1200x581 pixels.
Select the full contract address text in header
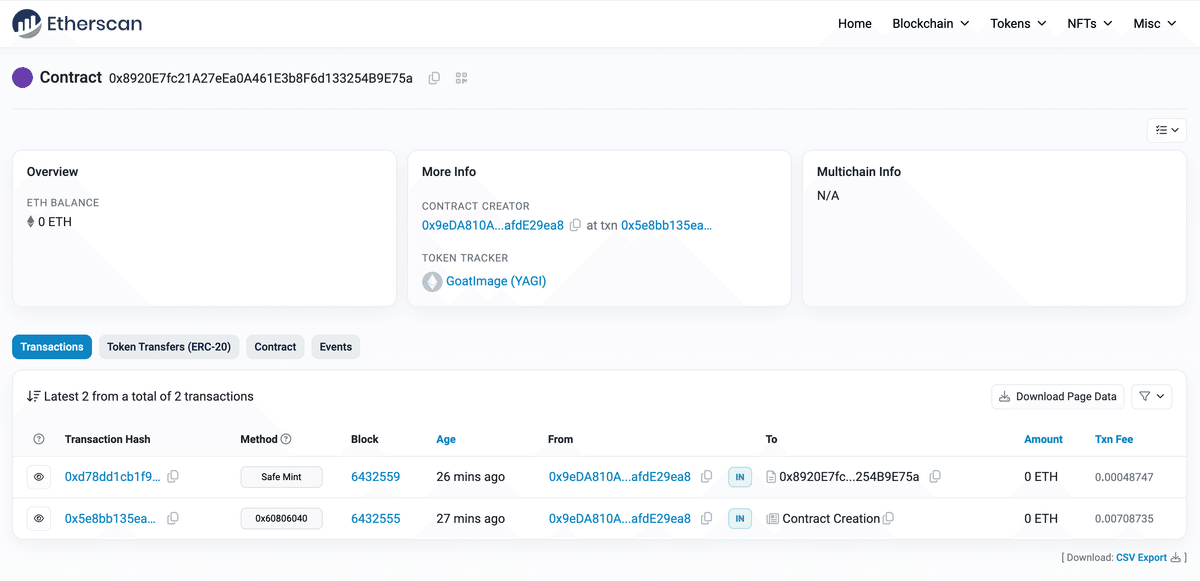tap(261, 78)
